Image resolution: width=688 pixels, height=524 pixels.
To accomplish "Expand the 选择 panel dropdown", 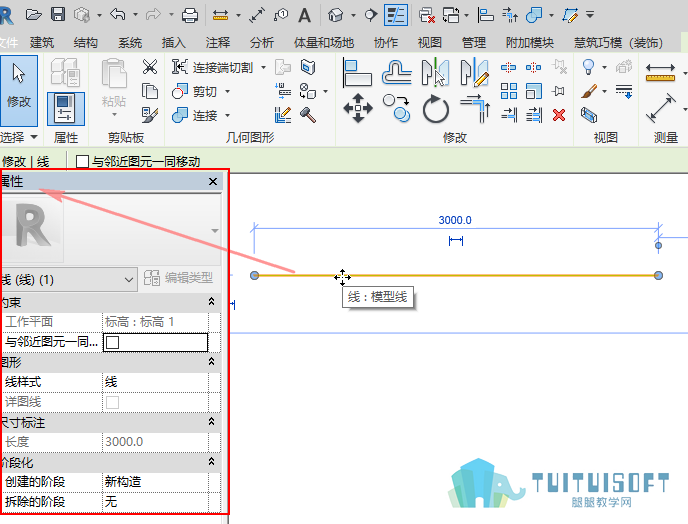I will pos(34,137).
